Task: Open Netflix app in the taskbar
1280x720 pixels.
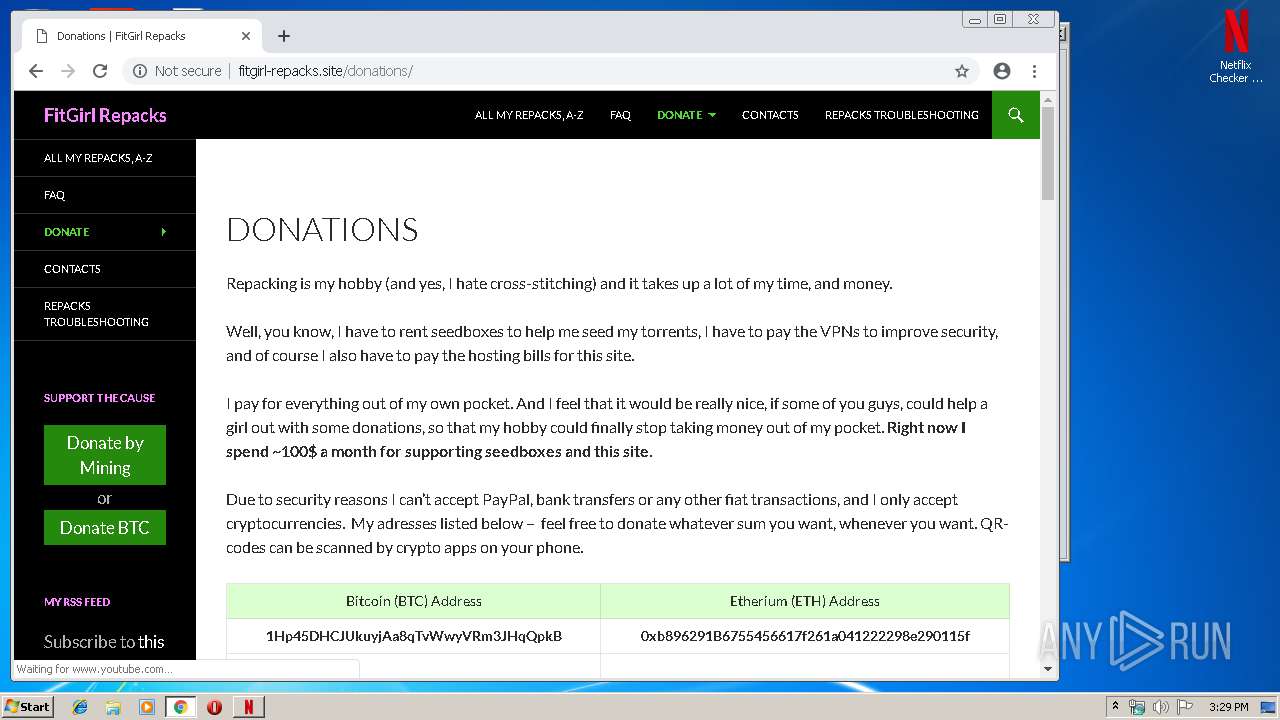Action: pyautogui.click(x=248, y=707)
